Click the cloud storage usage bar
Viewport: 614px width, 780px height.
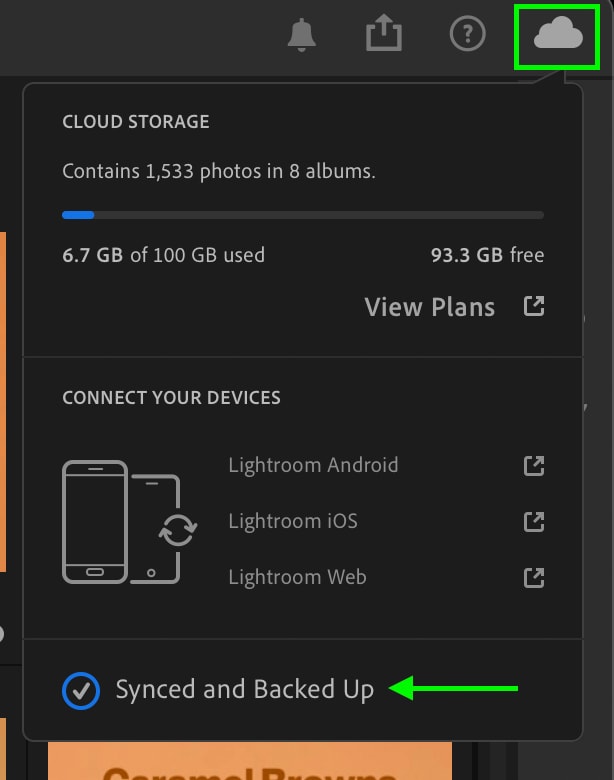[303, 215]
